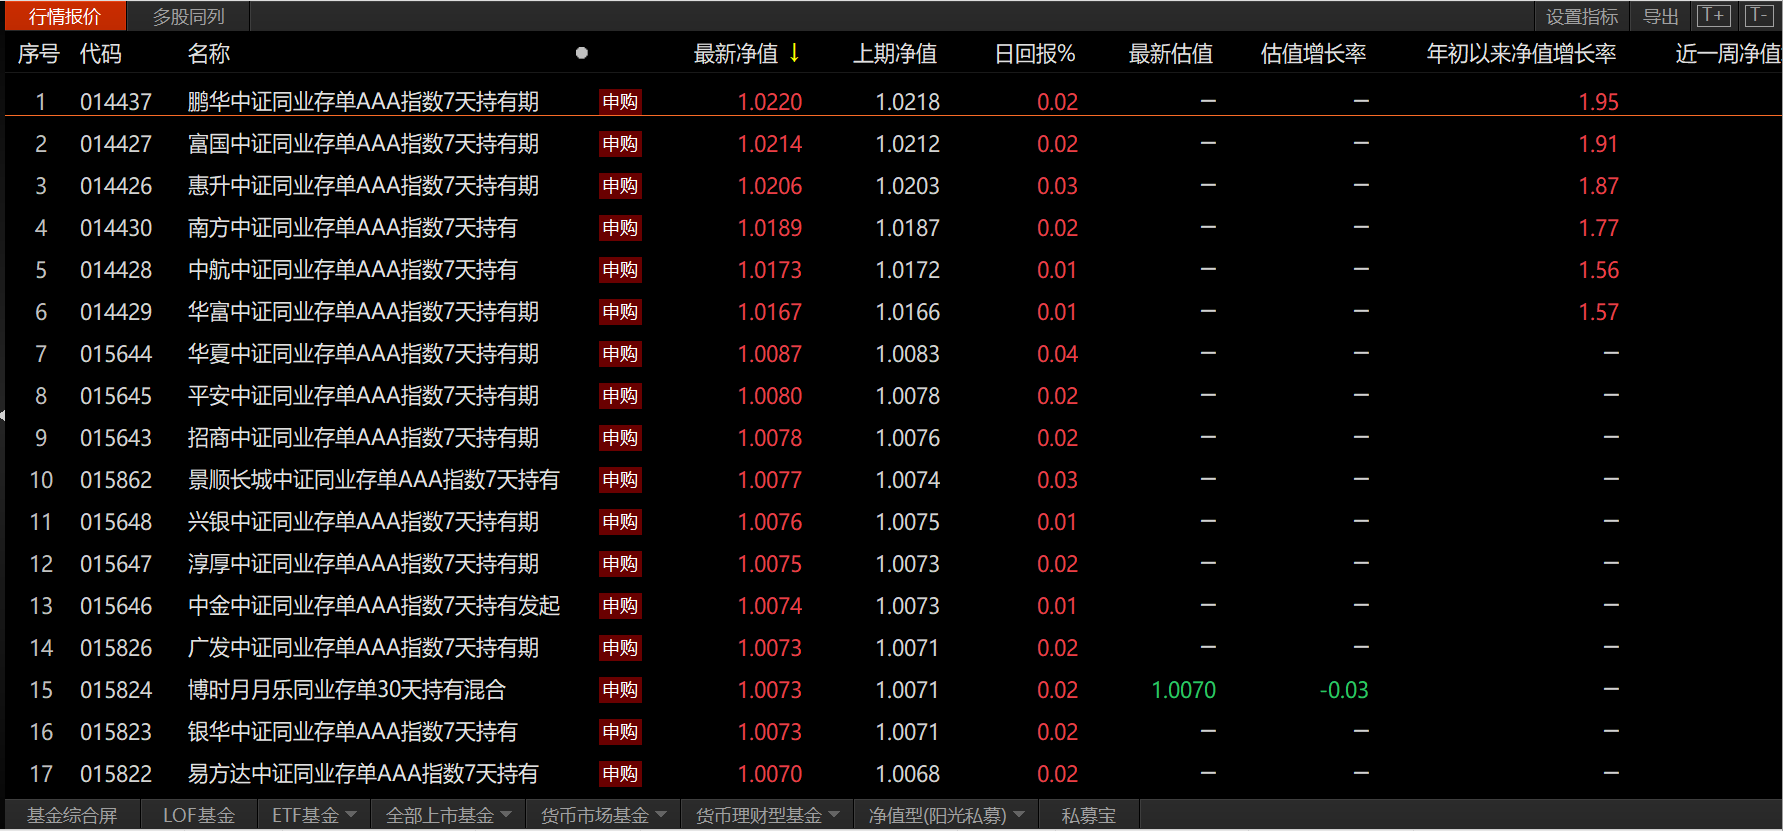Sort by the 年初以来净值增长率 column header
Viewport: 1783px width, 831px height.
(1522, 54)
